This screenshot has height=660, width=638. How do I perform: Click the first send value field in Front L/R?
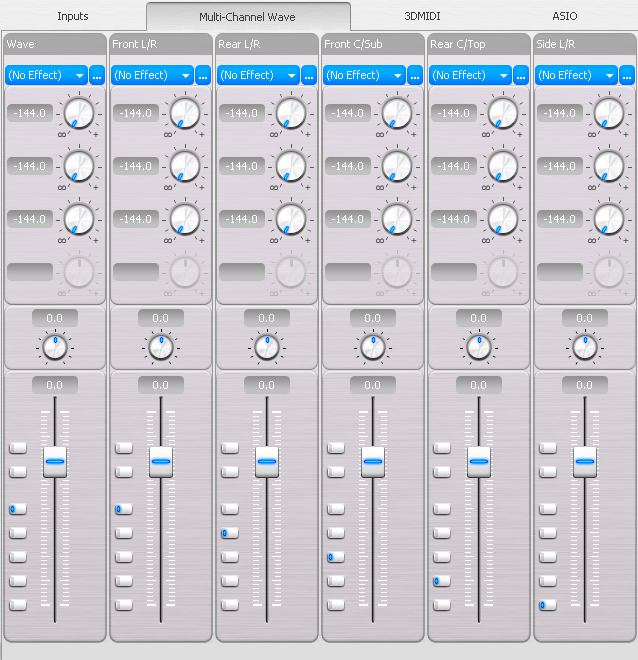(135, 114)
